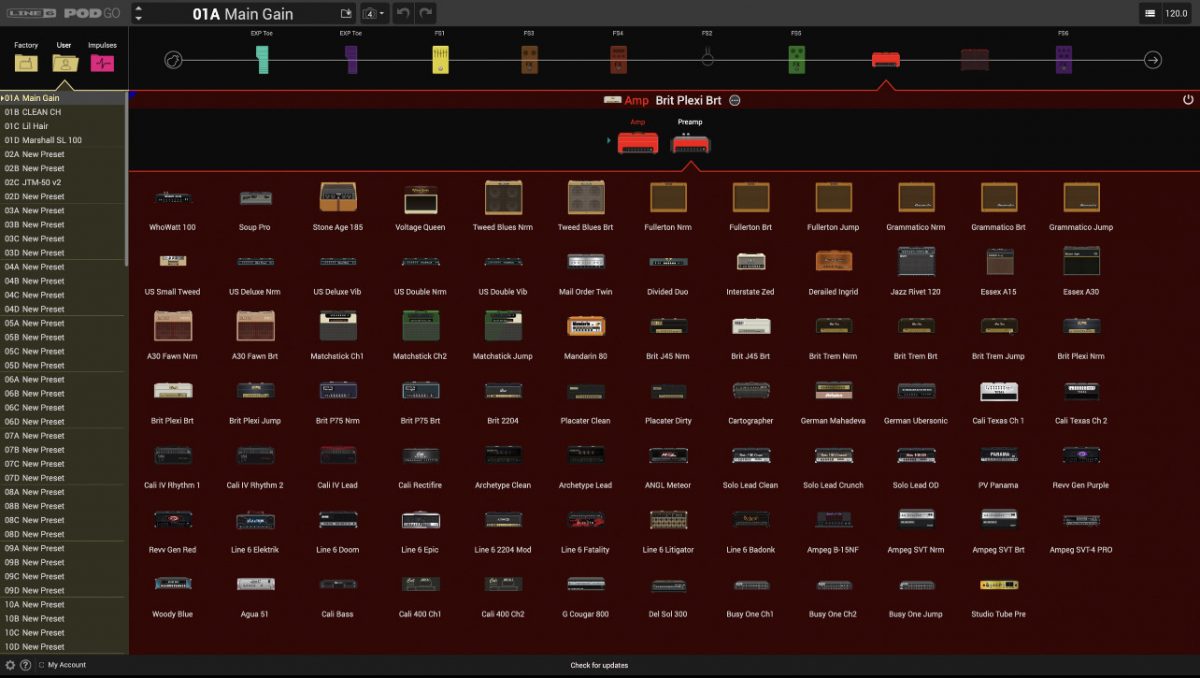Click the red amp block in signal chain

click(x=885, y=60)
